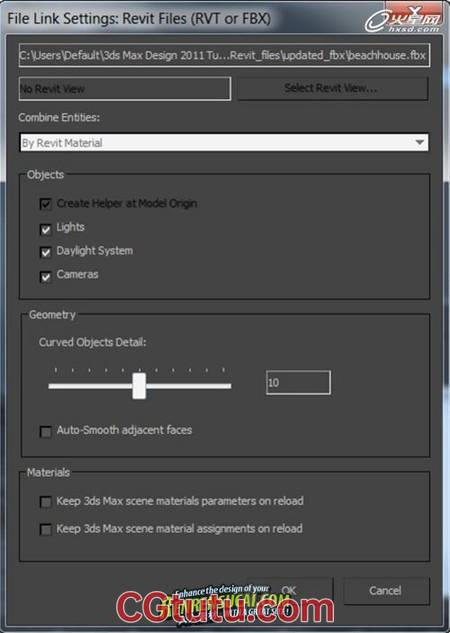Check Keep scene material assignments on reload
Screen dimensions: 450x633
tap(46, 529)
